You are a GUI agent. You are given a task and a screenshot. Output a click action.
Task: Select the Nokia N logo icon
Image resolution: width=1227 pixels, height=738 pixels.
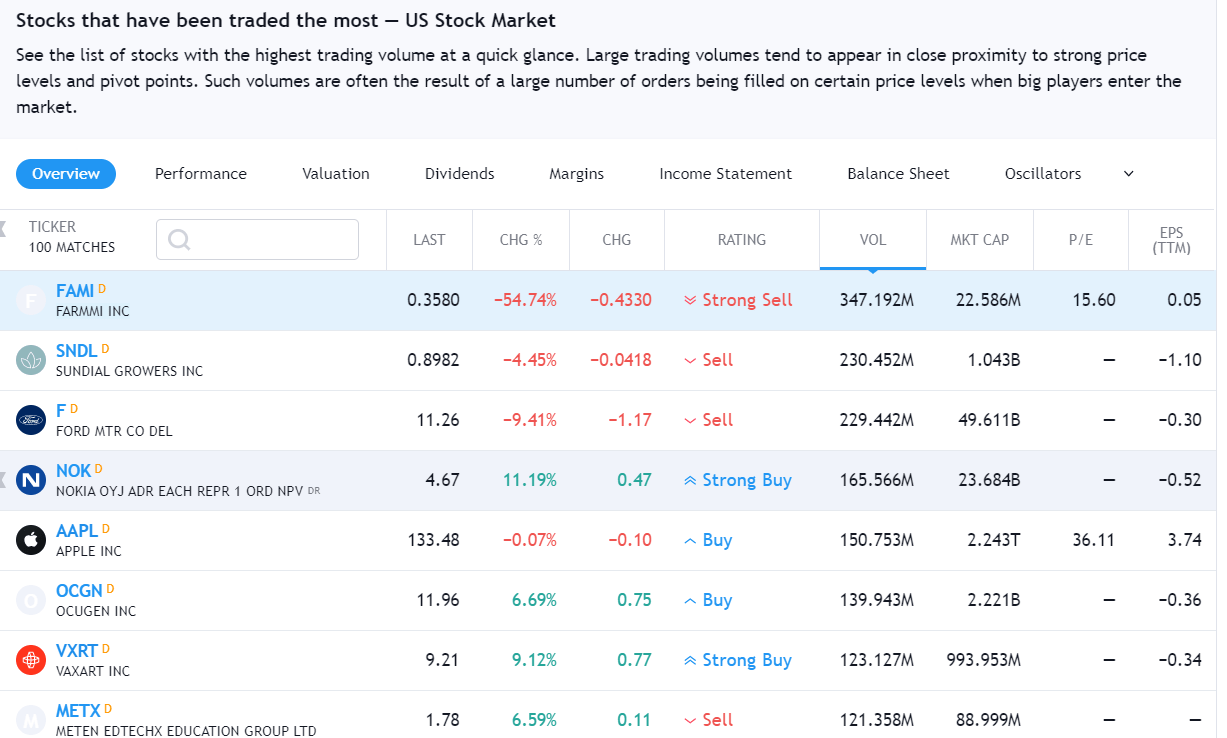pyautogui.click(x=31, y=480)
